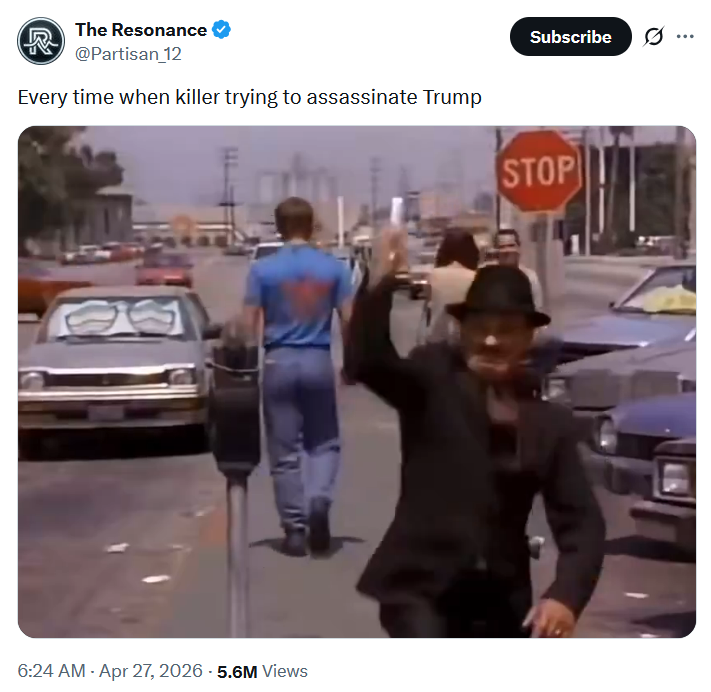Click the blue verified checkmark badge
The height and width of the screenshot is (692, 711).
coord(222,30)
